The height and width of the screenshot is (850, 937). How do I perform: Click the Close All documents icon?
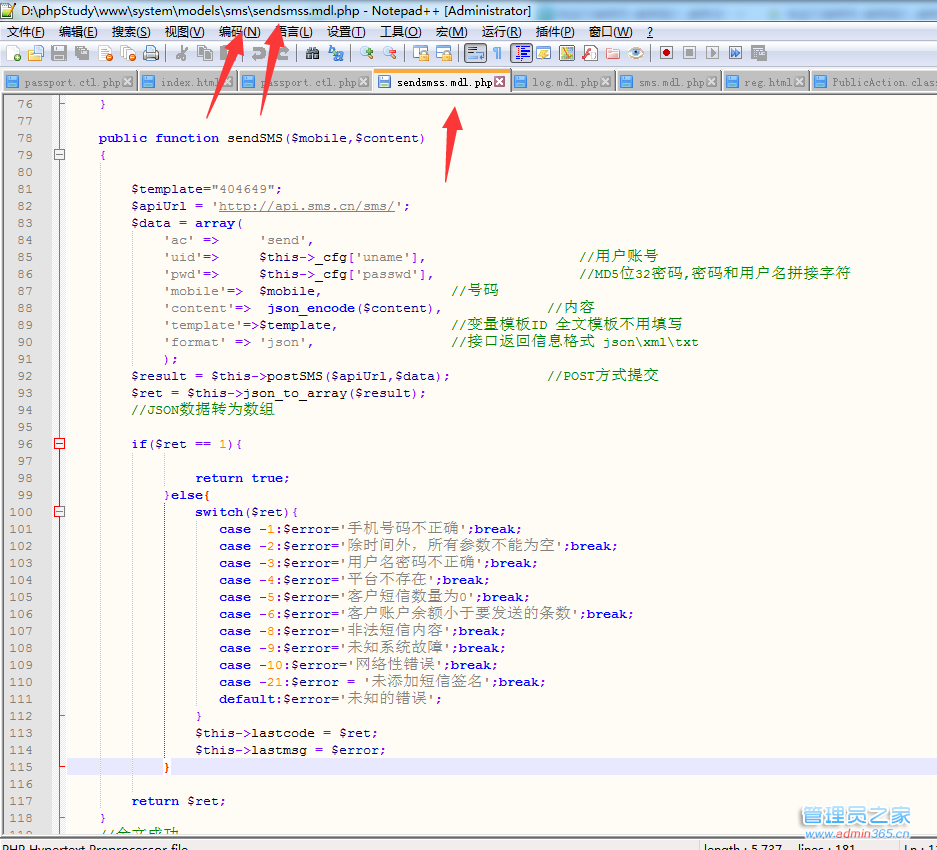click(128, 53)
